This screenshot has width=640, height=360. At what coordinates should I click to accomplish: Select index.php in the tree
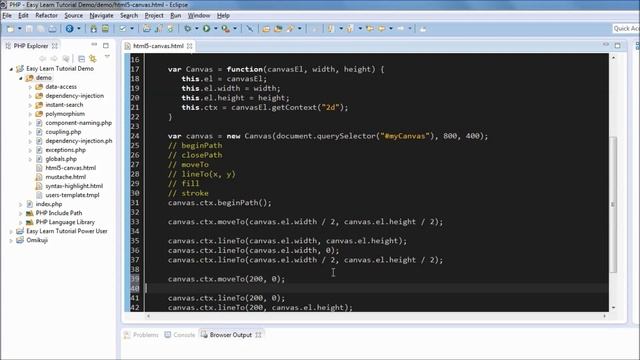[x=49, y=204]
